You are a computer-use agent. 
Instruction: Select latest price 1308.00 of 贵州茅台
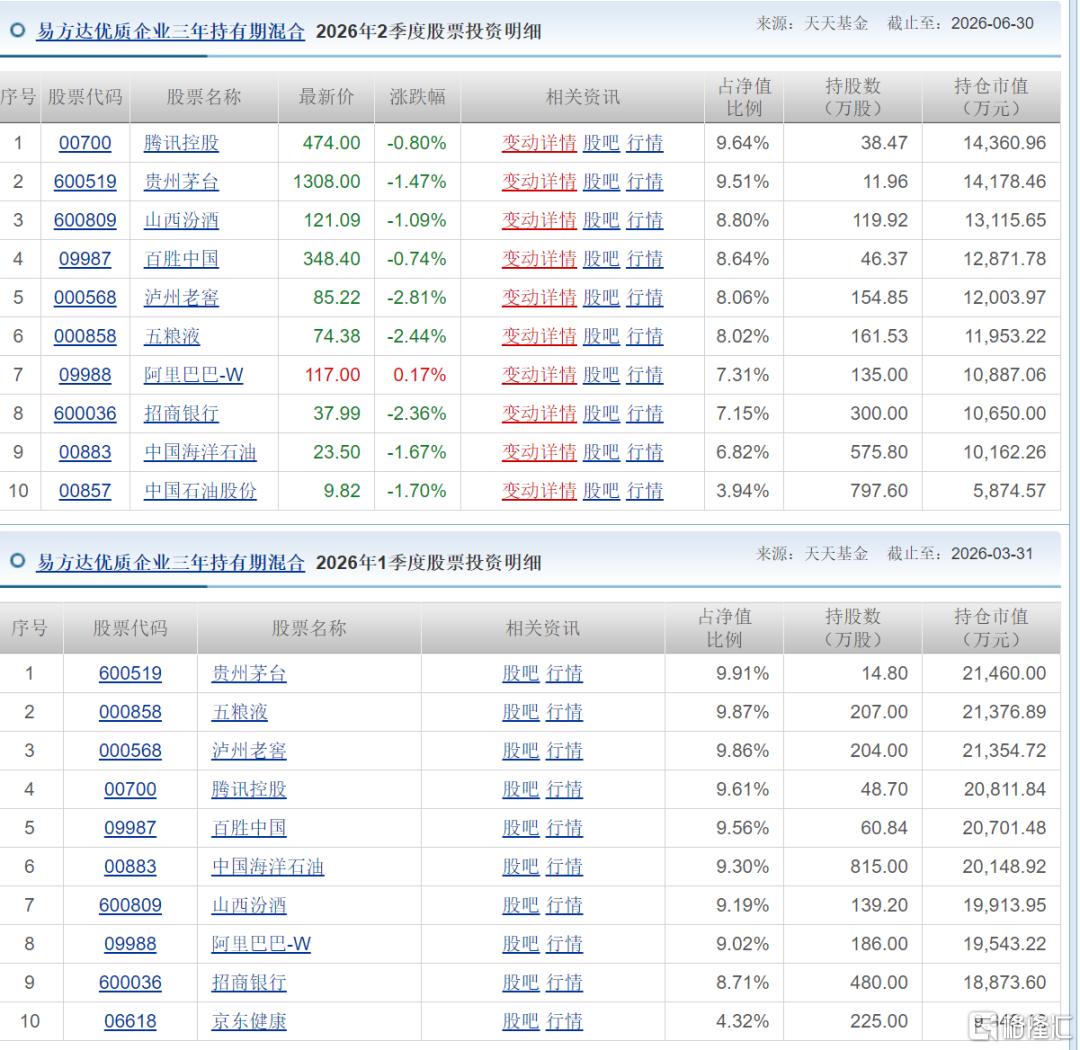pos(326,181)
